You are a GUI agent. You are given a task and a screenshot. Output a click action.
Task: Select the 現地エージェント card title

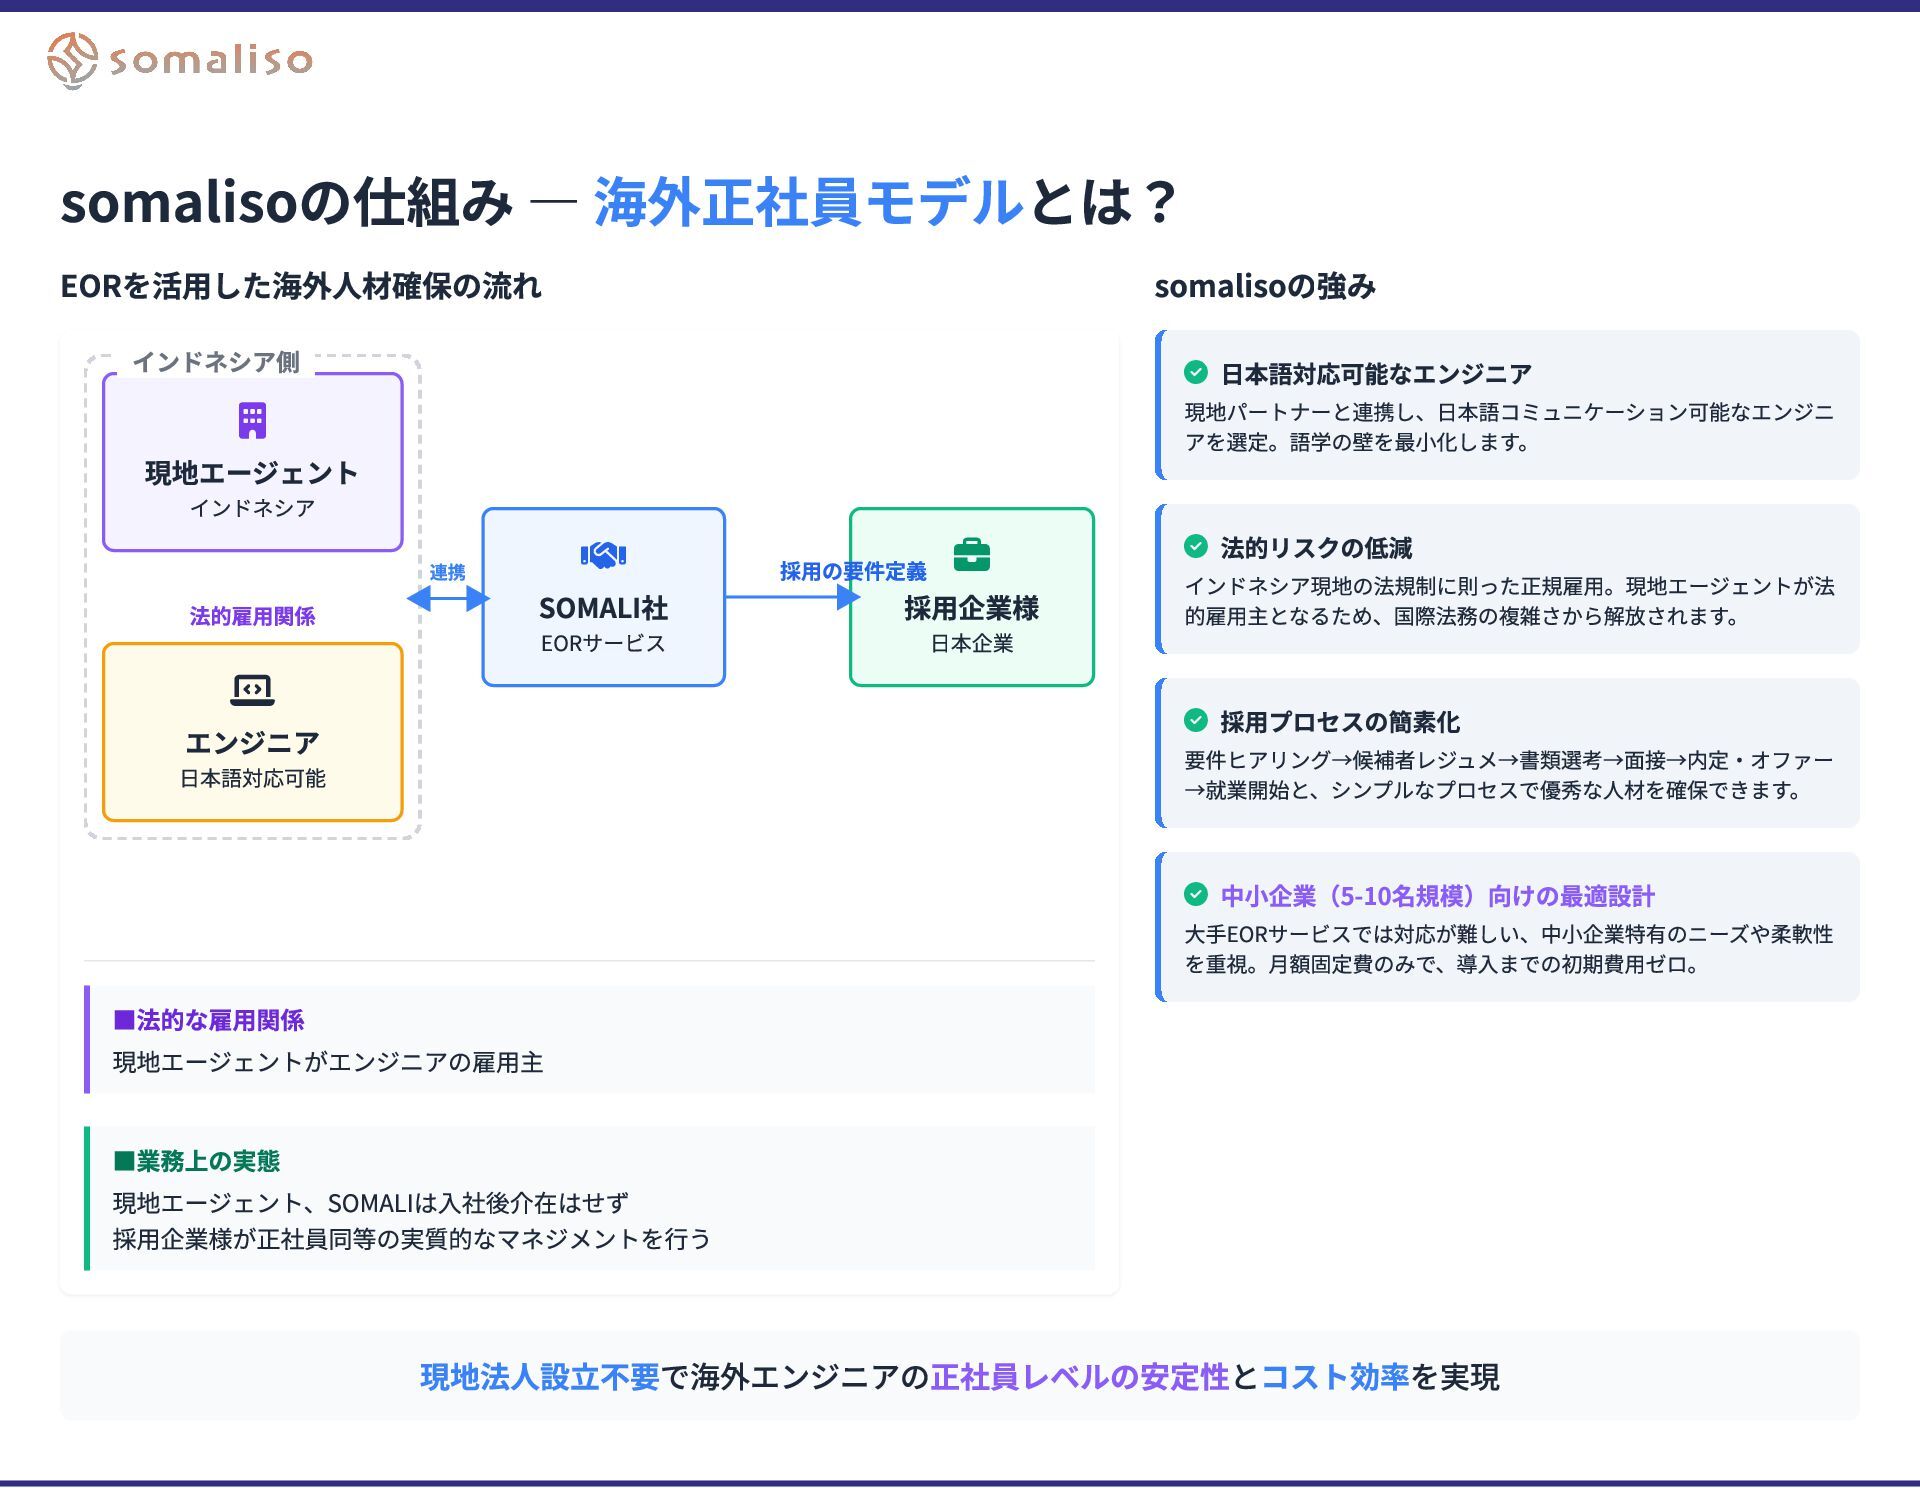tap(252, 472)
